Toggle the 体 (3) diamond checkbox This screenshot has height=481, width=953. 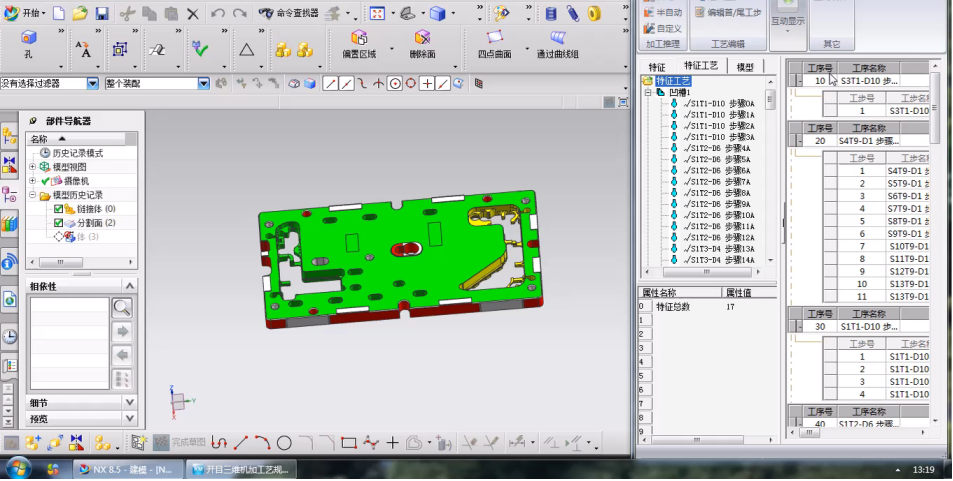pos(58,237)
